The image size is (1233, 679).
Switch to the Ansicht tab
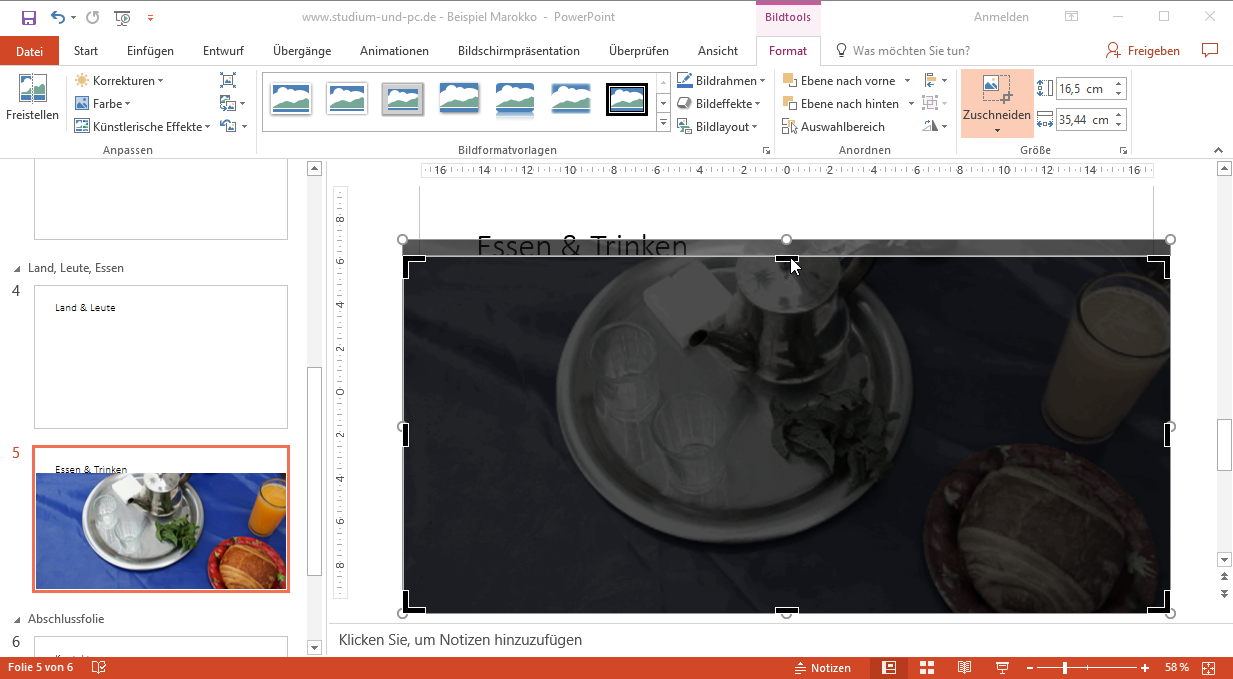[x=718, y=51]
